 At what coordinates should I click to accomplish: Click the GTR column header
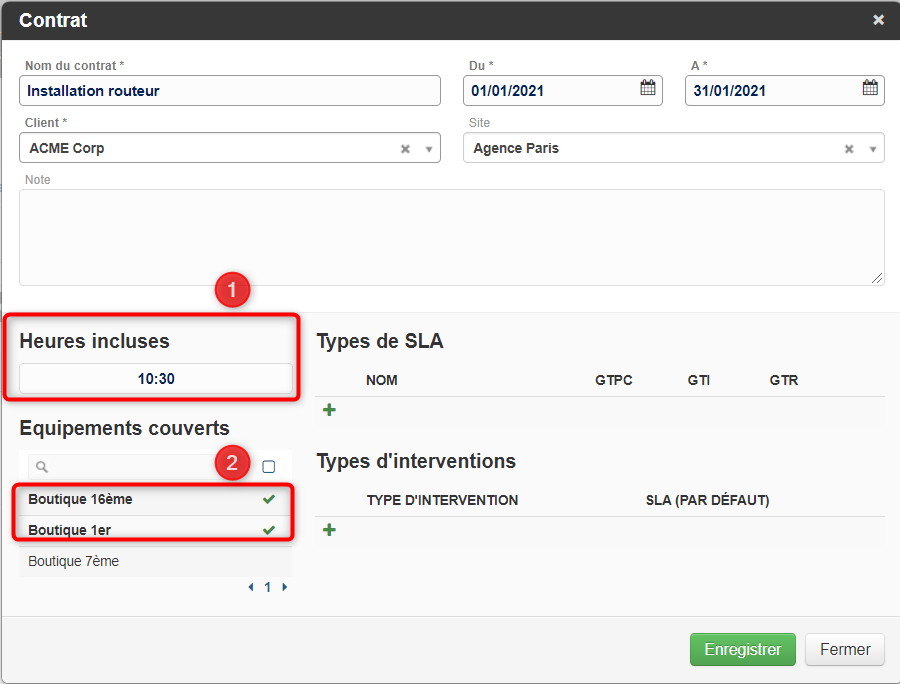pyautogui.click(x=783, y=380)
